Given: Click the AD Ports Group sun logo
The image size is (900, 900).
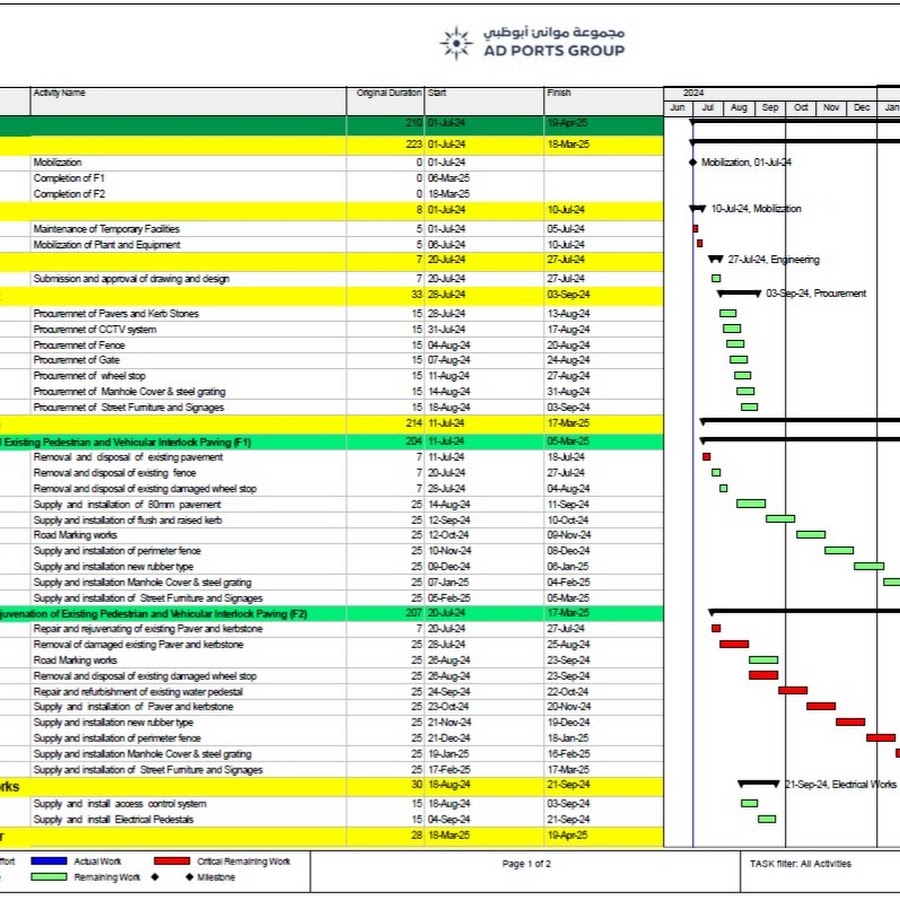Looking at the screenshot, I should tap(456, 43).
